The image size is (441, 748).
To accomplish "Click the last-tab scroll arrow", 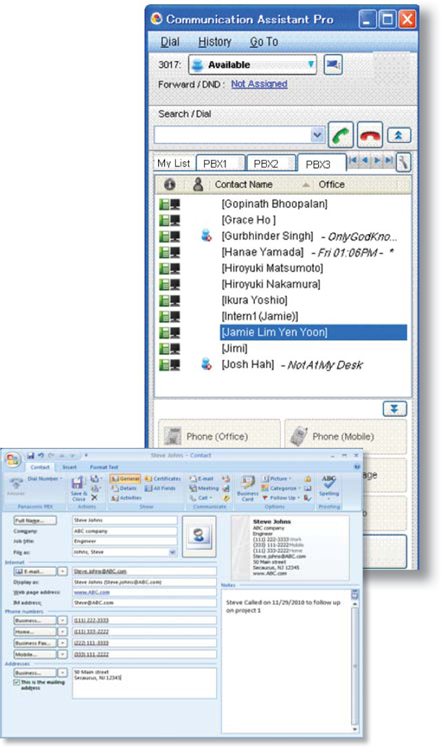I will [x=389, y=161].
